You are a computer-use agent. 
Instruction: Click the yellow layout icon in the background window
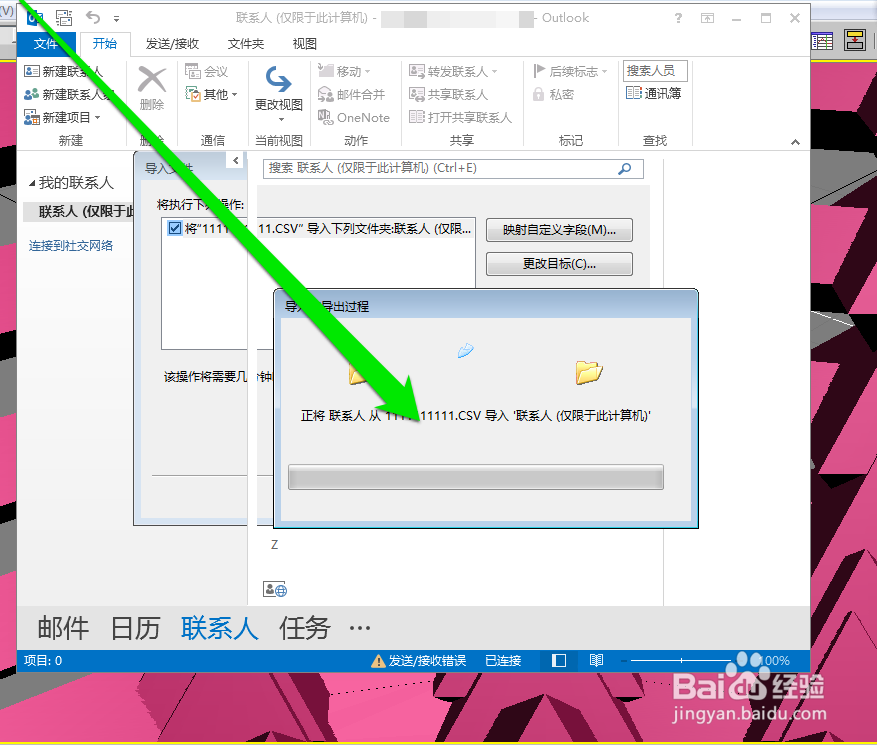(855, 41)
